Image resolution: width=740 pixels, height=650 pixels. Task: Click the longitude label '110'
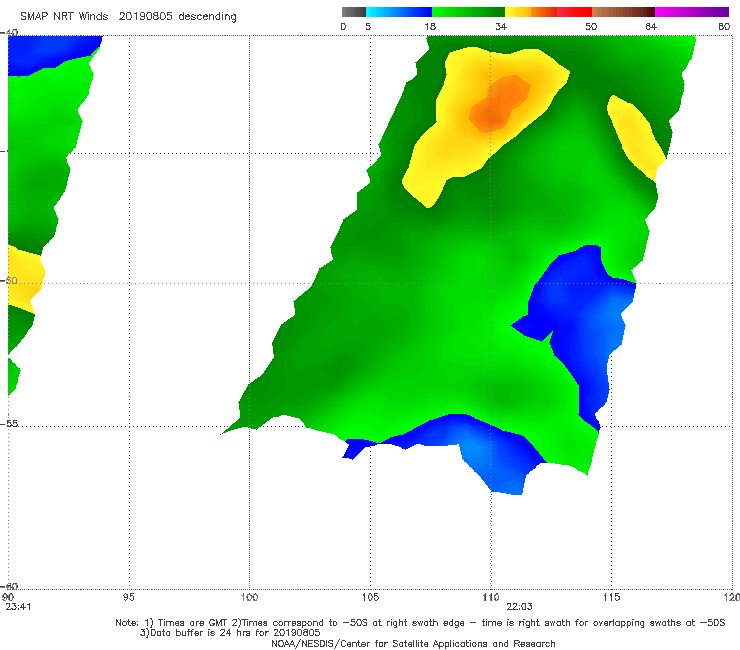[x=491, y=597]
